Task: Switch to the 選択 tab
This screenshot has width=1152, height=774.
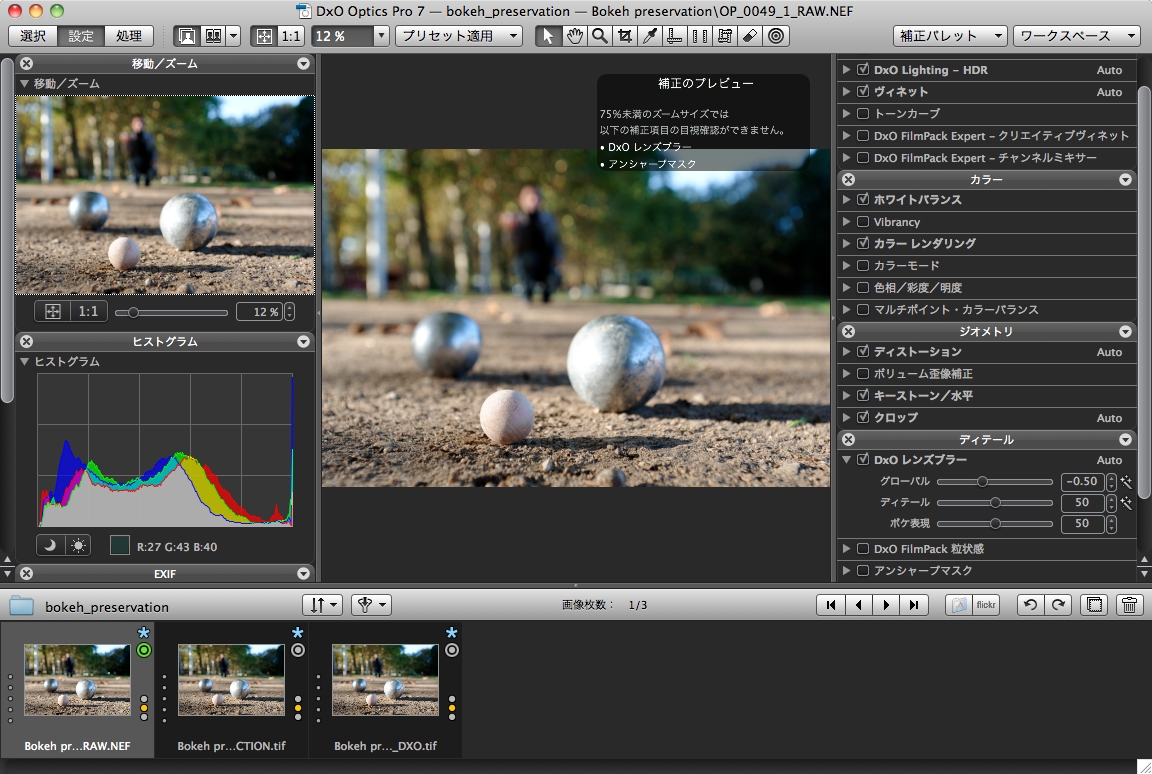Action: coord(33,36)
